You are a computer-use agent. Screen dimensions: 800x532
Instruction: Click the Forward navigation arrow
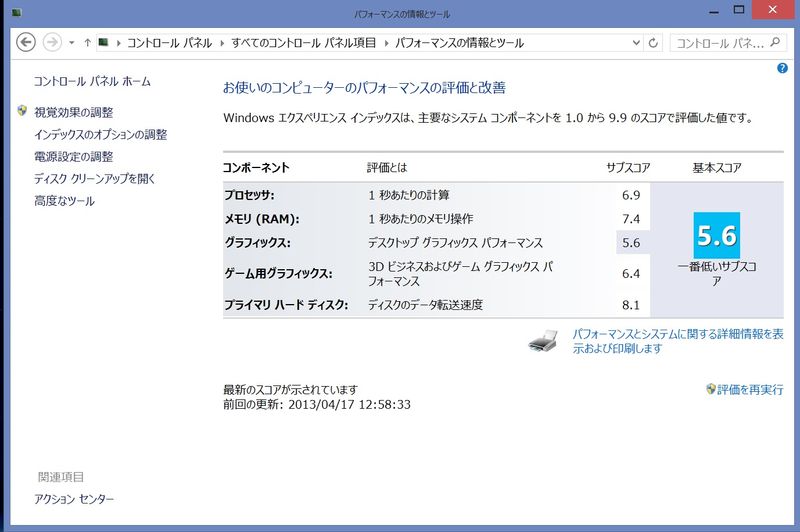coord(52,42)
